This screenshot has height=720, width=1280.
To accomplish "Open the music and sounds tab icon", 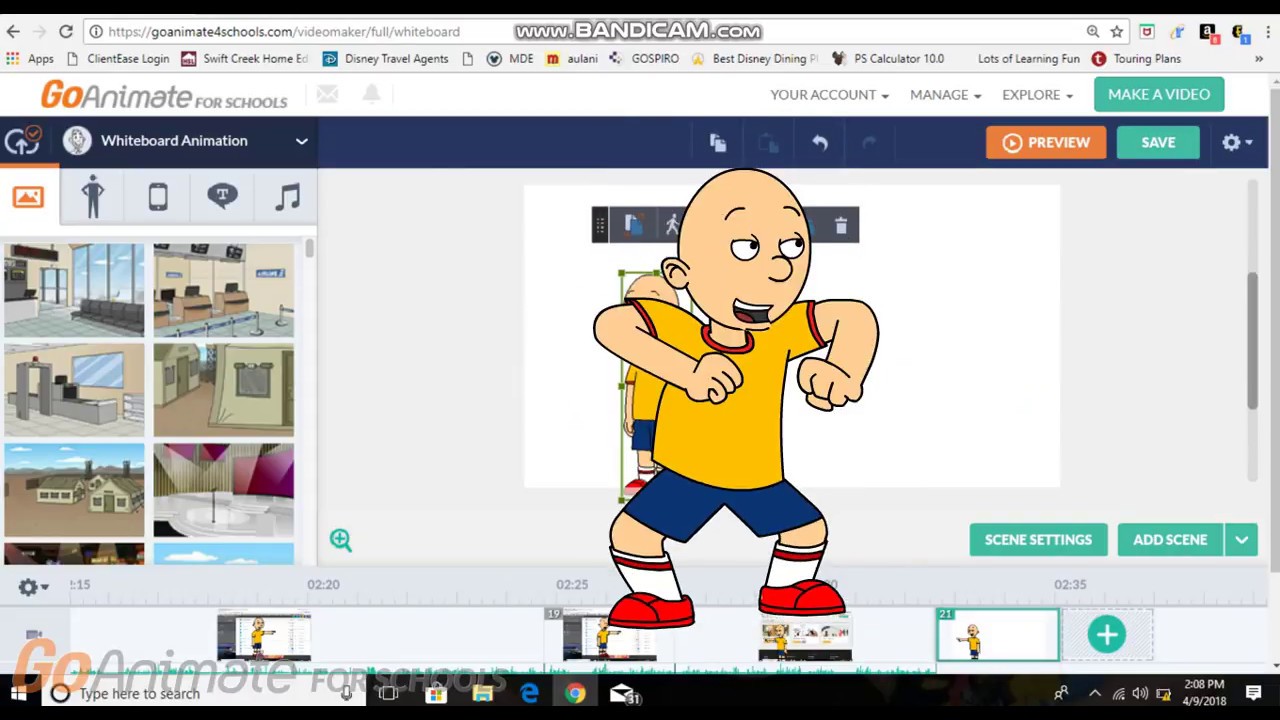I will [x=287, y=196].
